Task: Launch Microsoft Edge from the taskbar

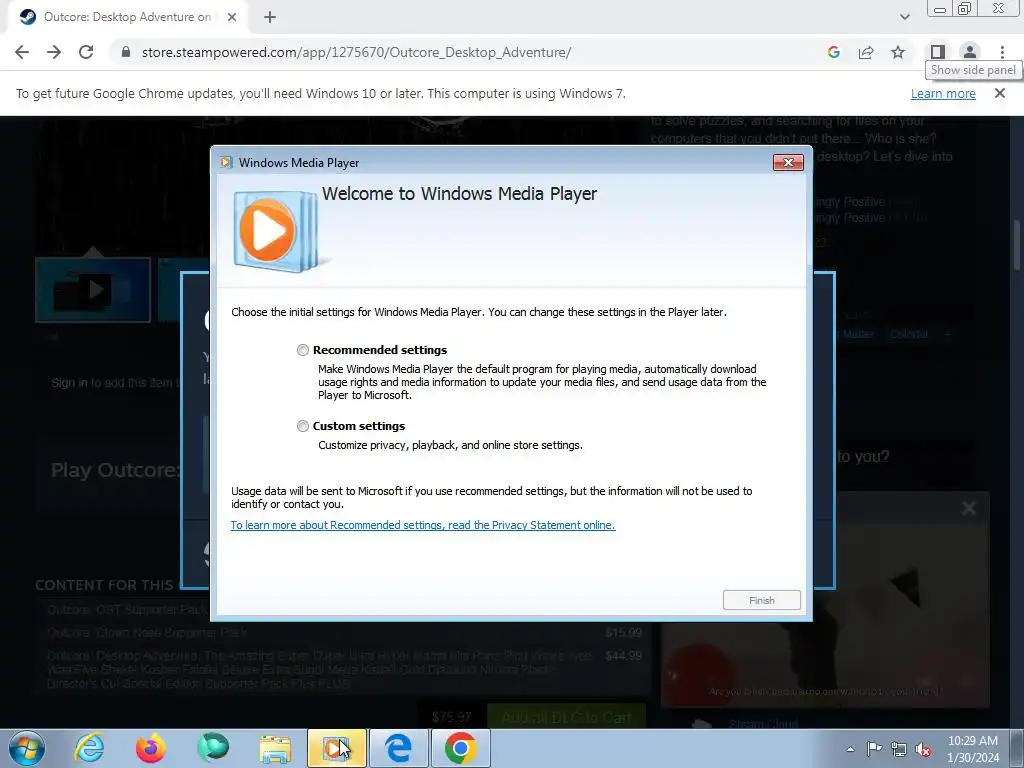Action: 398,748
